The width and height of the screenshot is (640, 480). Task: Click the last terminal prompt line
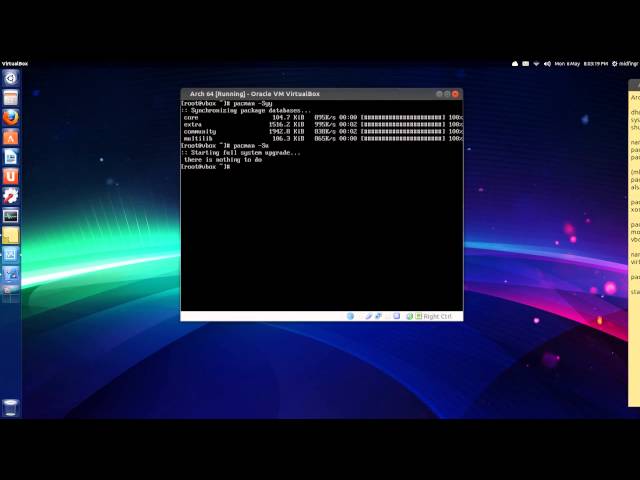(x=205, y=167)
